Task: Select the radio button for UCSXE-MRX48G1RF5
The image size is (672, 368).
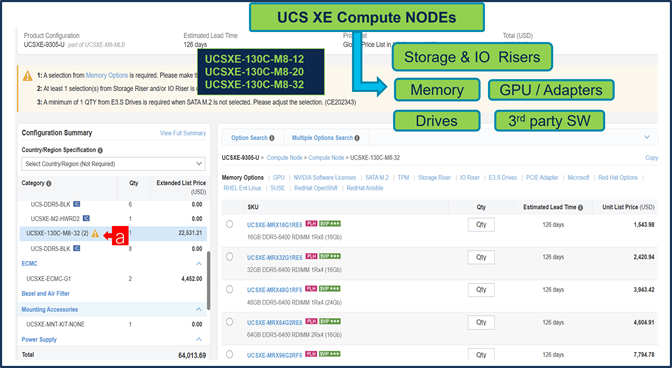Action: point(230,289)
